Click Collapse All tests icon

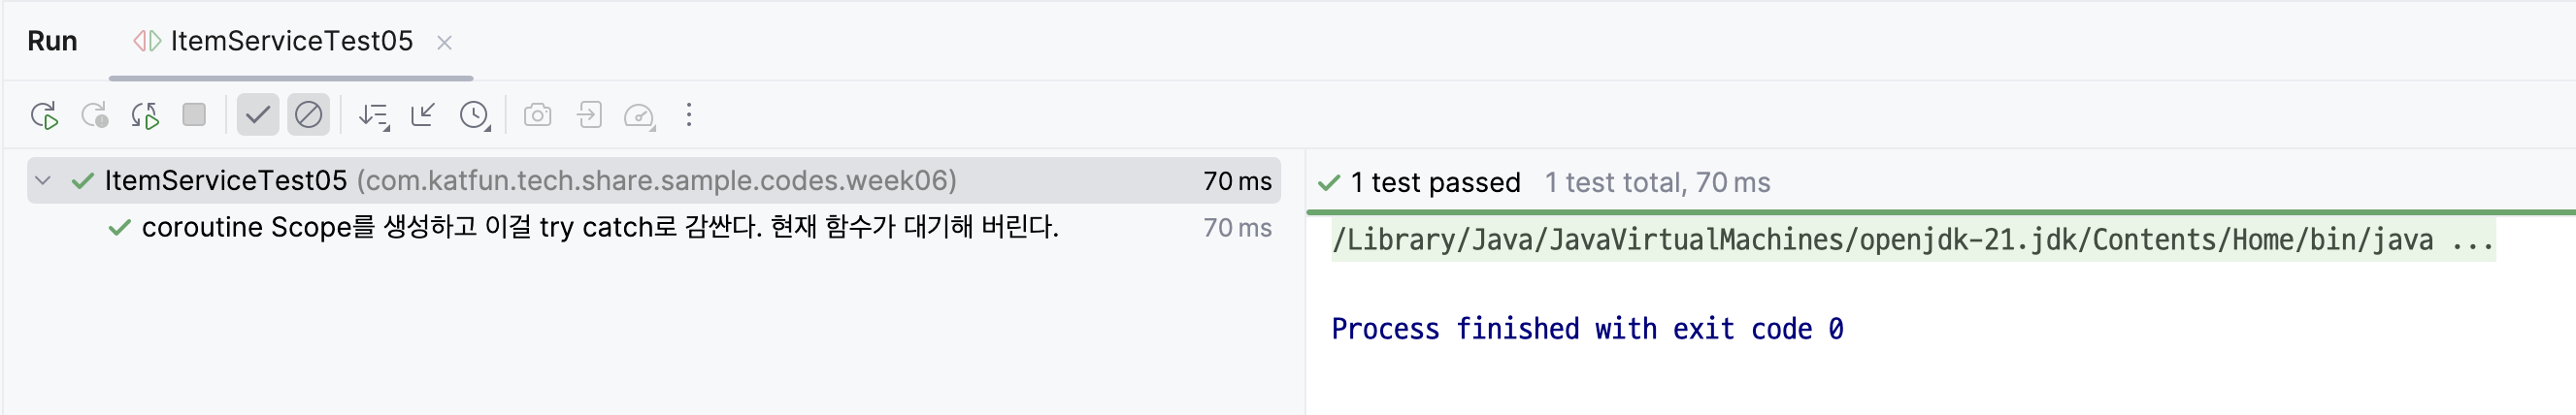(x=423, y=116)
